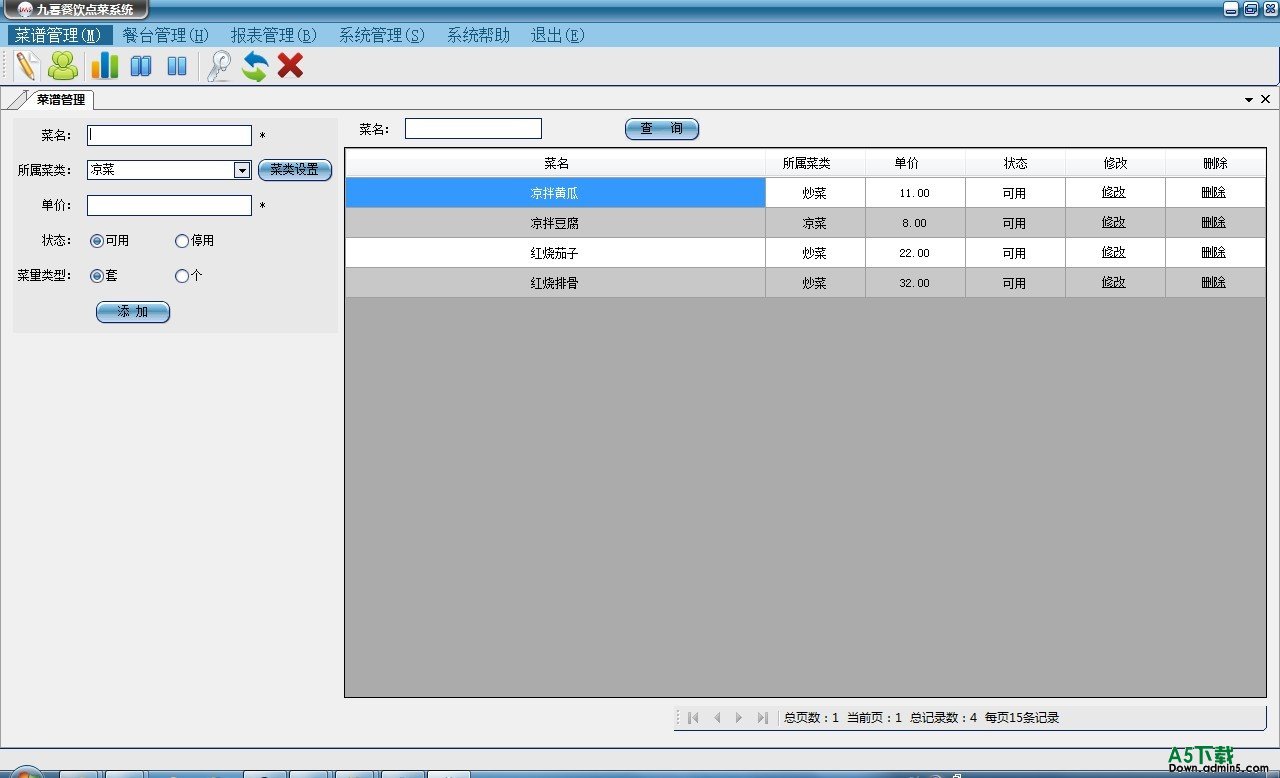Open the tab list arrow beside the tab close X
Viewport: 1280px width, 778px height.
coord(1249,100)
